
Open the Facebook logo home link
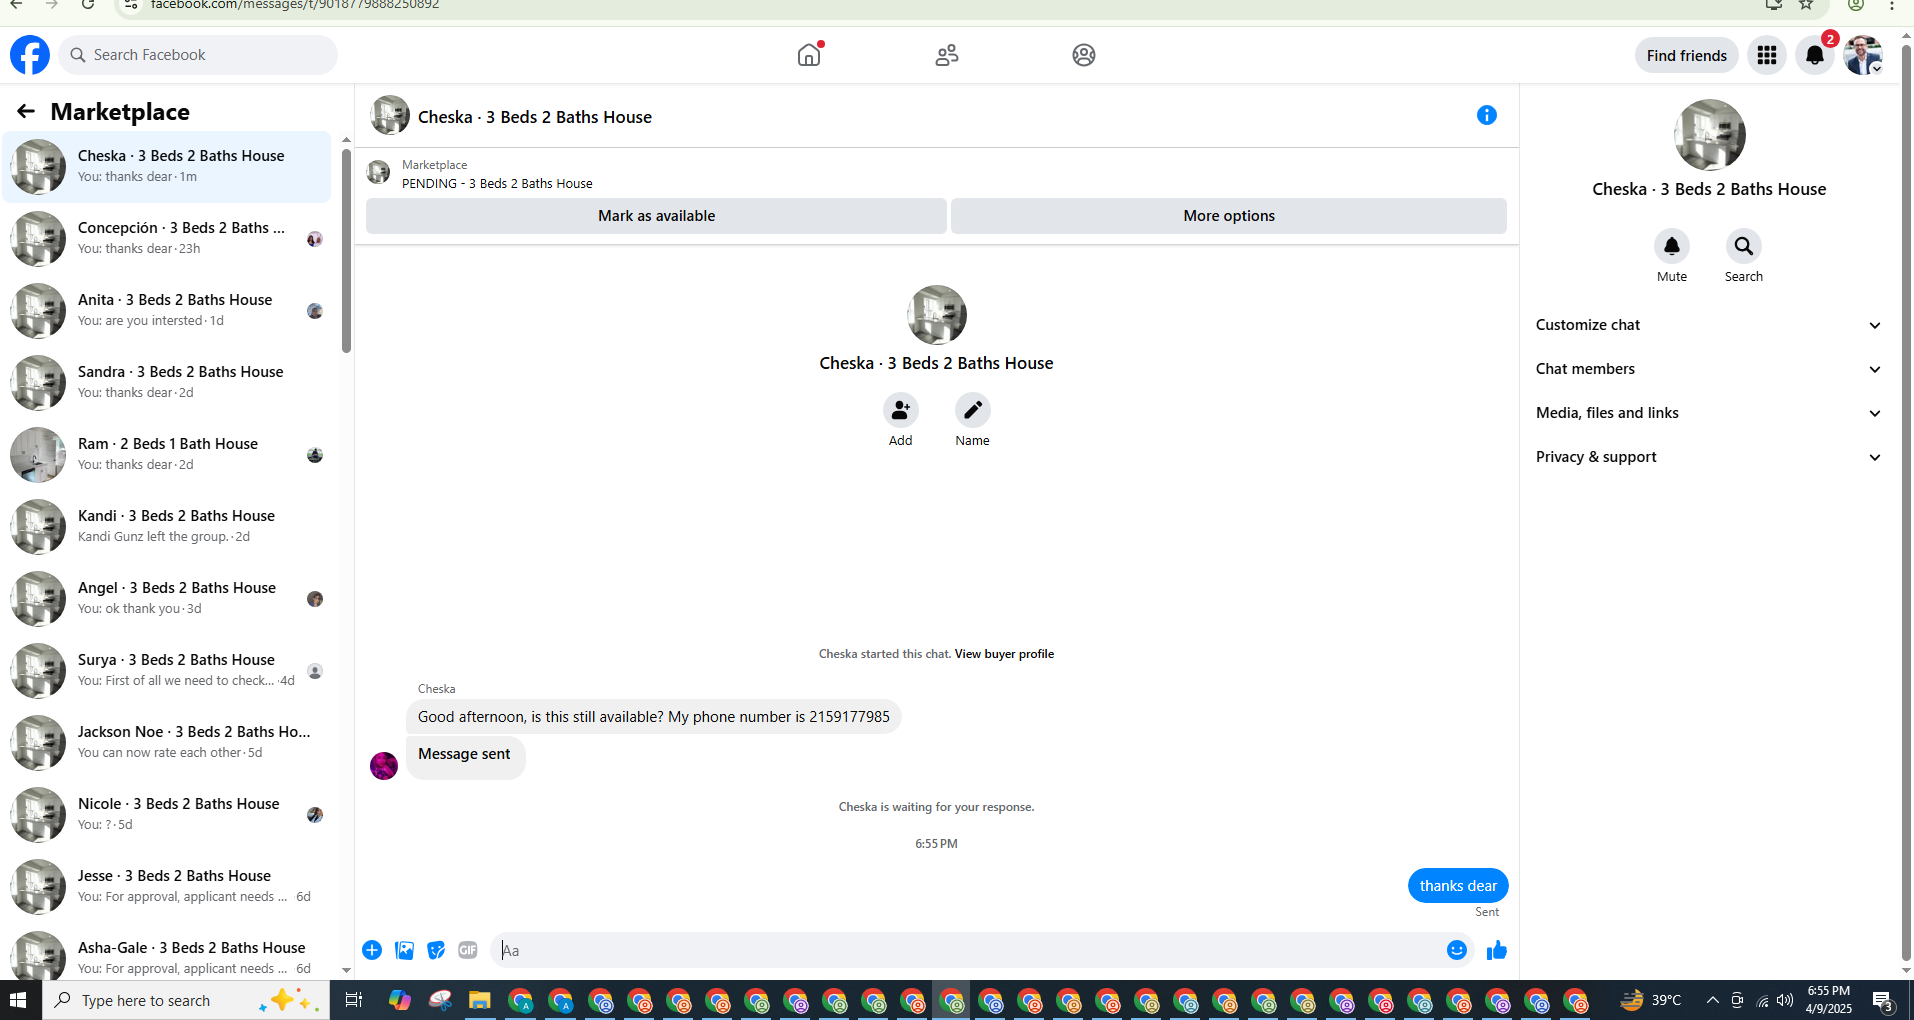pyautogui.click(x=30, y=55)
